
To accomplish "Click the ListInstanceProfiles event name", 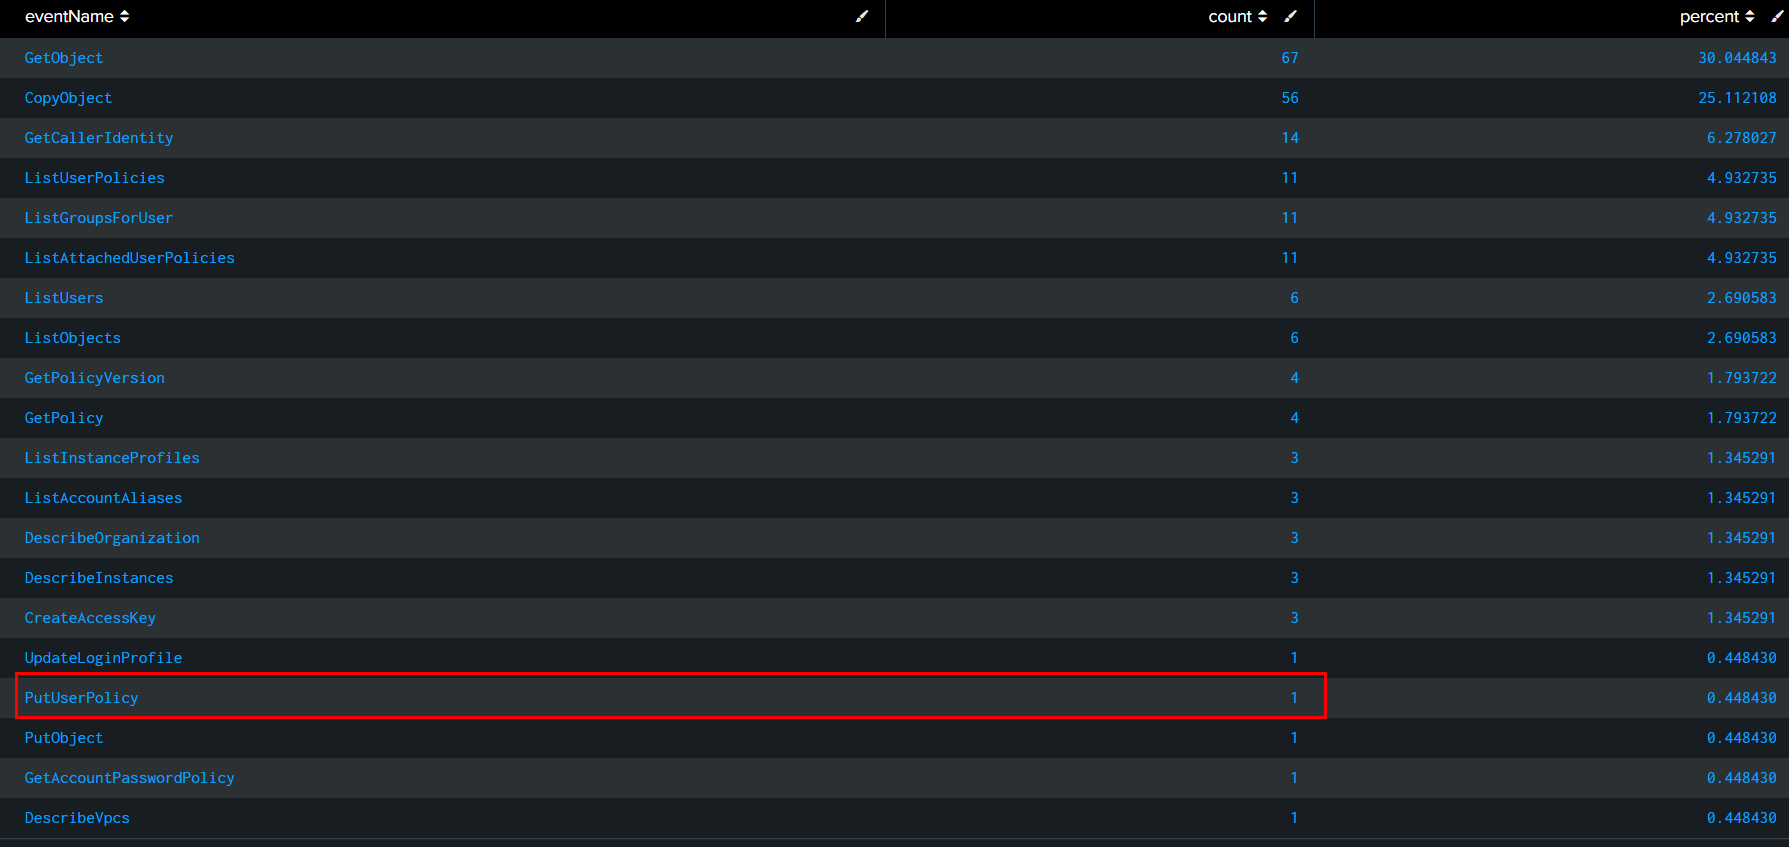I will click(112, 458).
